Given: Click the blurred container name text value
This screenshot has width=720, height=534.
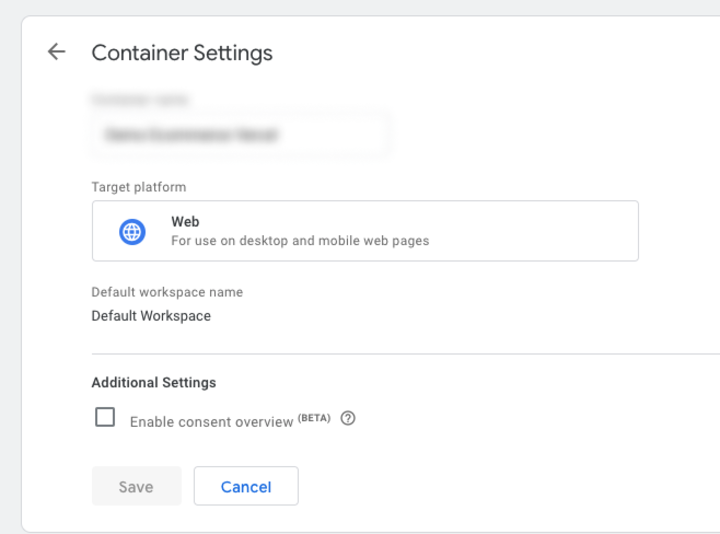Looking at the screenshot, I should coord(190,134).
